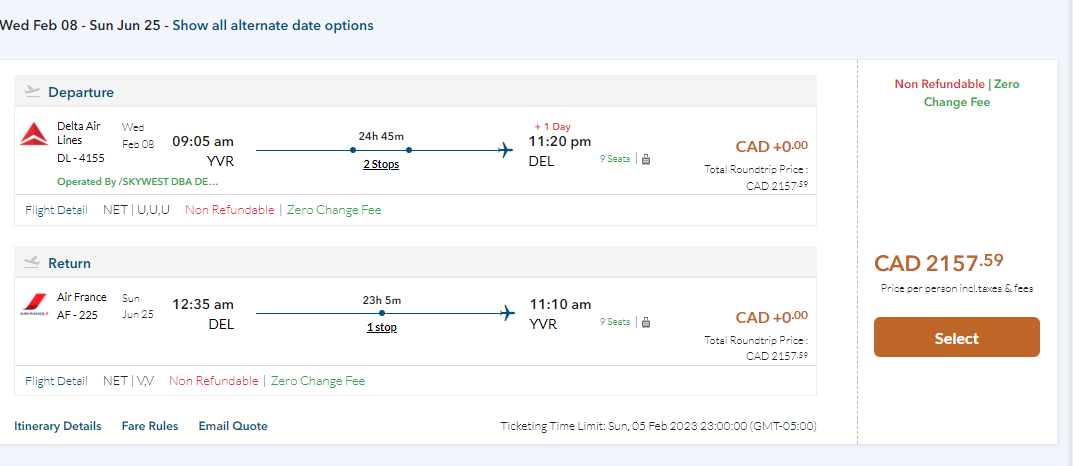Click the 9 Seats label on the return flight
1073x466 pixels.
pyautogui.click(x=615, y=322)
